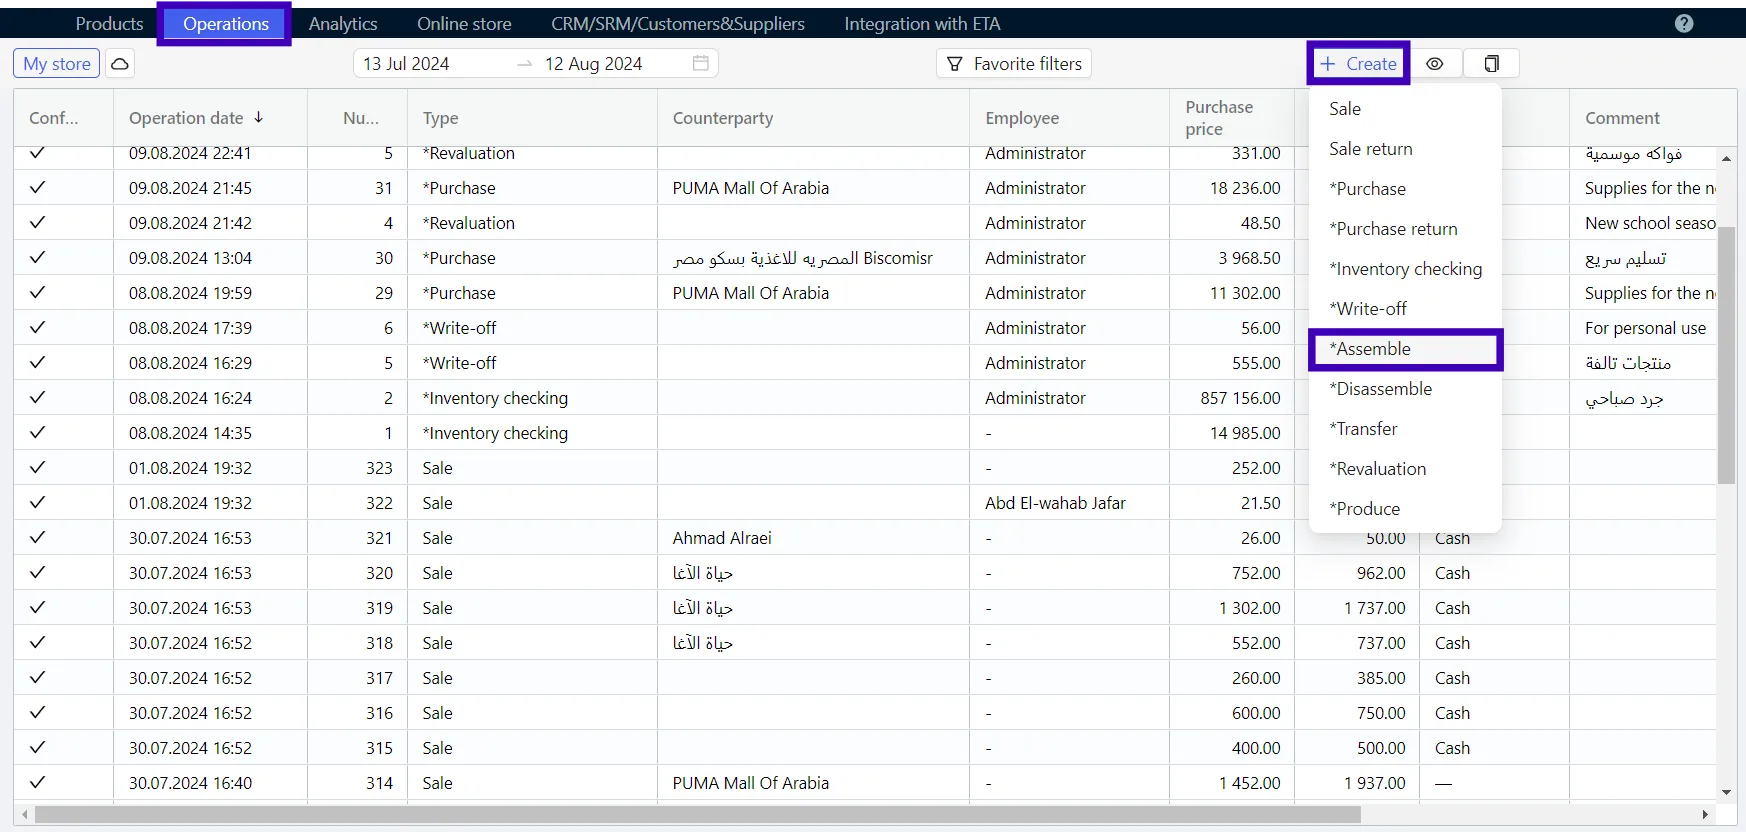Click value 1 937.00 in row 314

click(1375, 783)
